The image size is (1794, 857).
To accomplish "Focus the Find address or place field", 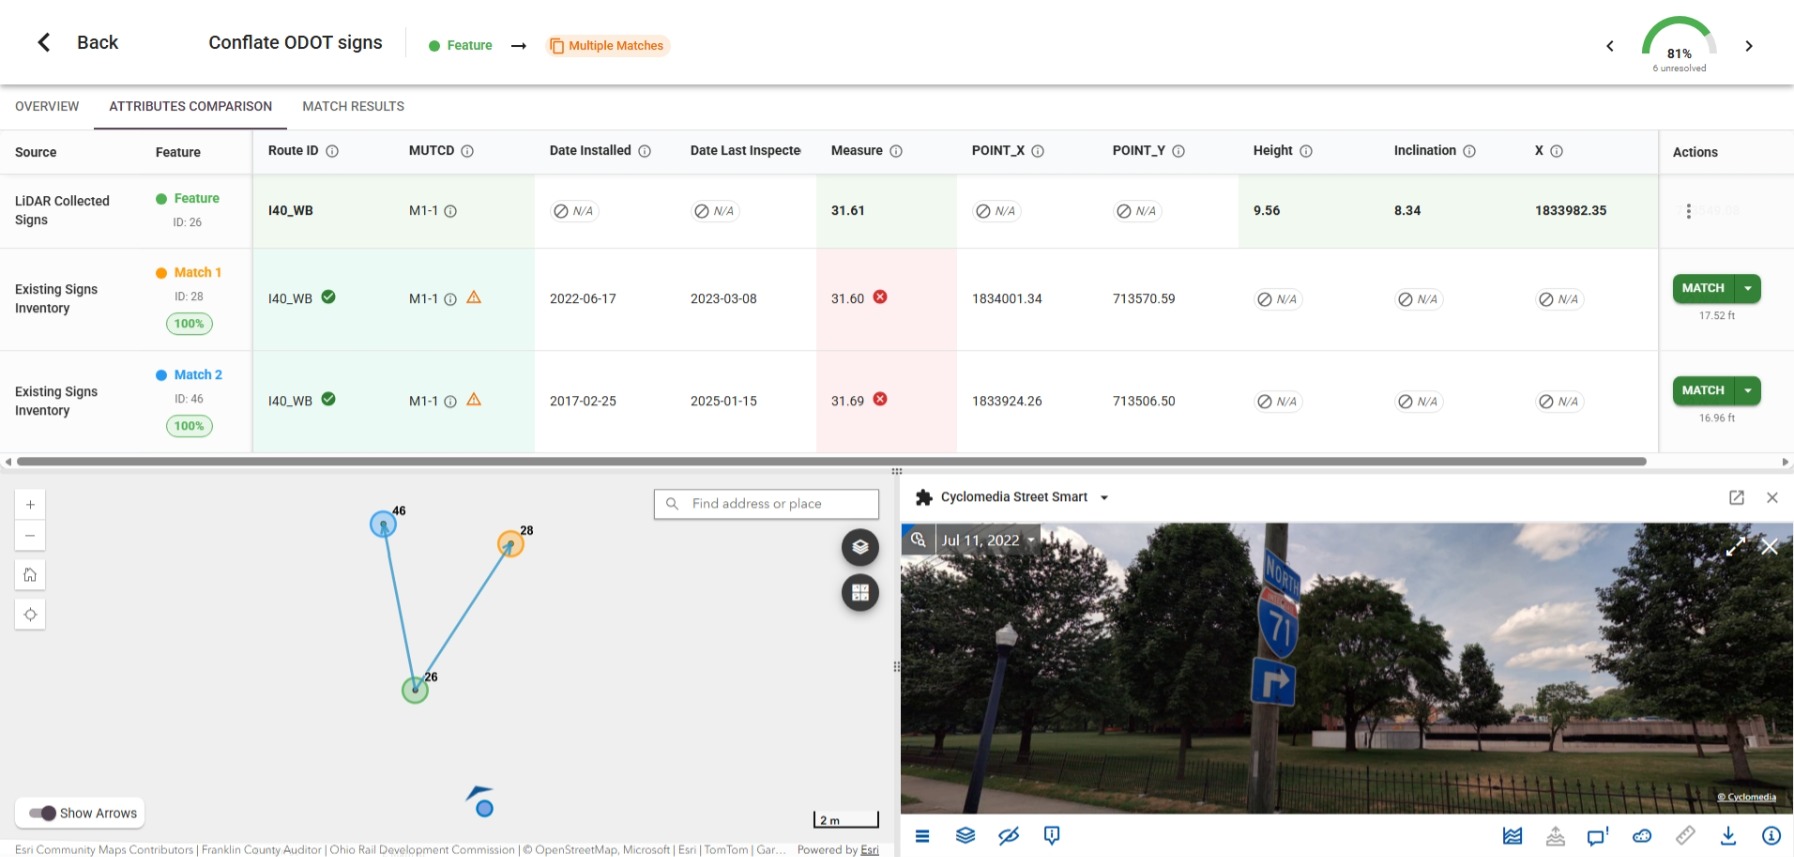I will pos(766,504).
